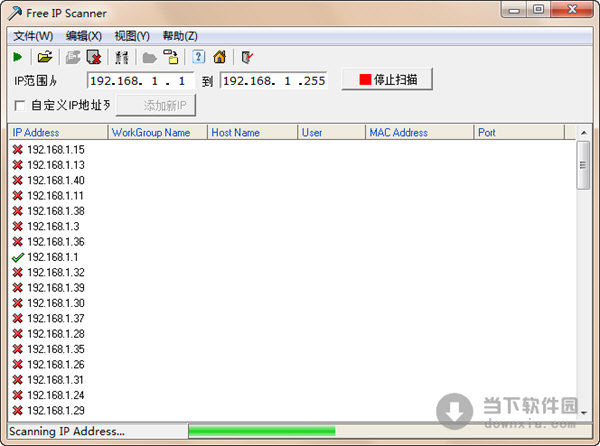This screenshot has height=446, width=600.
Task: Open the 文件(W) menu
Action: 33,36
